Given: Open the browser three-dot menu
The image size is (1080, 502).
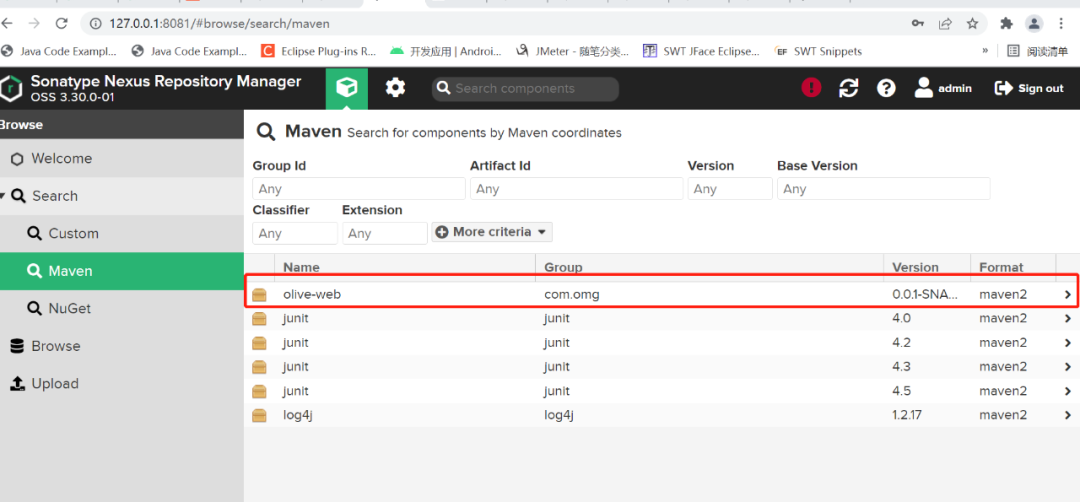Looking at the screenshot, I should [x=1061, y=23].
